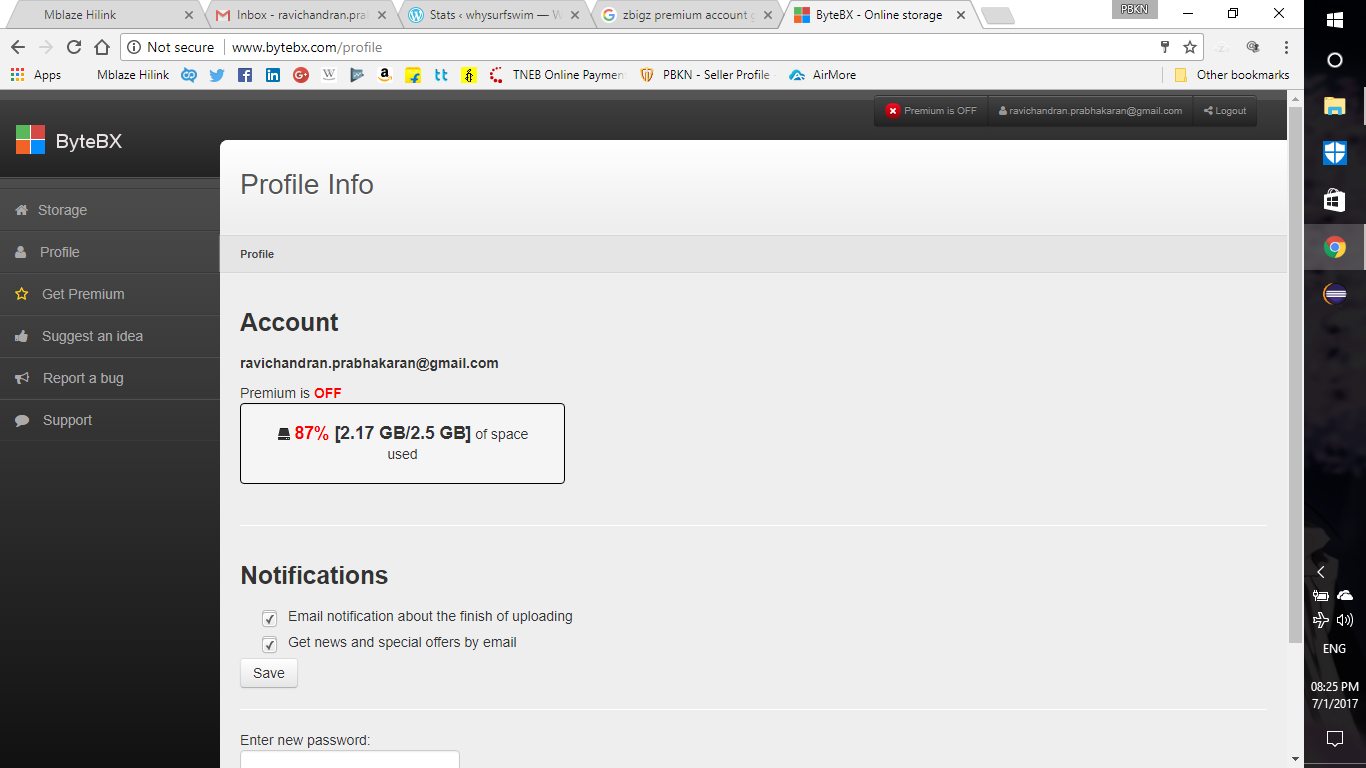Bookmark this page with the star icon
This screenshot has width=1366, height=768.
[1190, 47]
